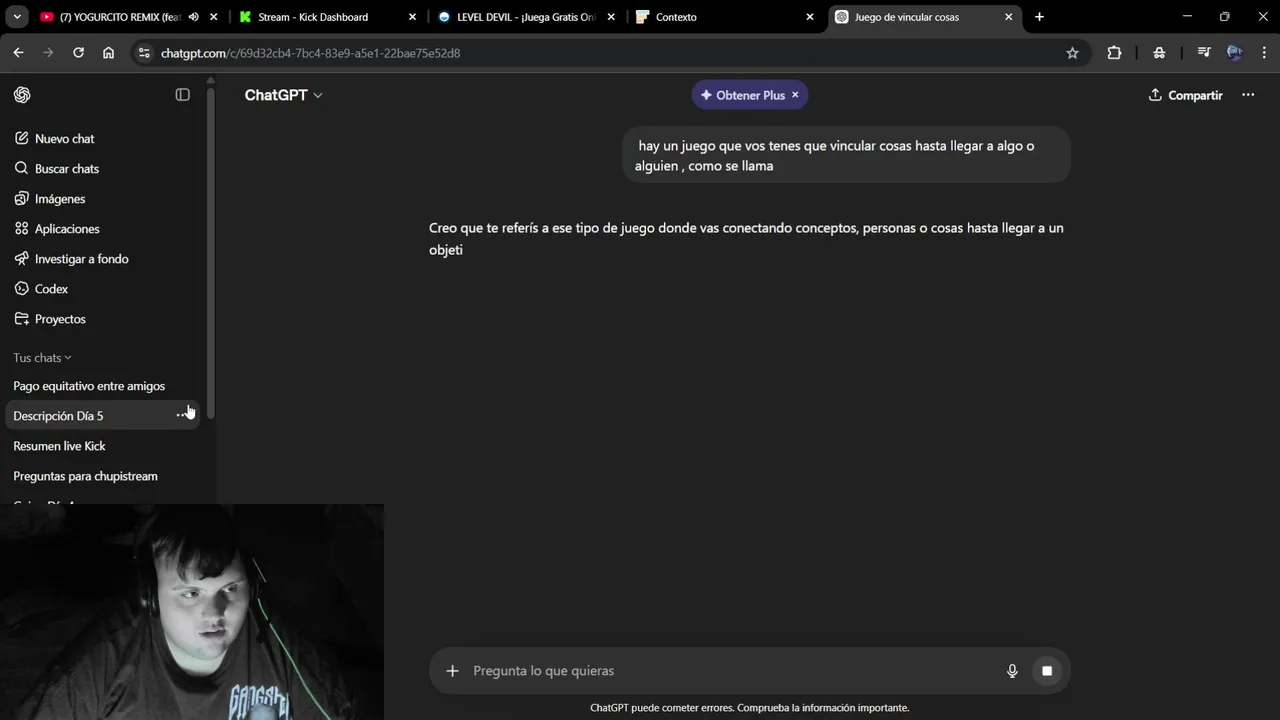Reload the current page
Screen dimensions: 1280x720
[x=78, y=53]
